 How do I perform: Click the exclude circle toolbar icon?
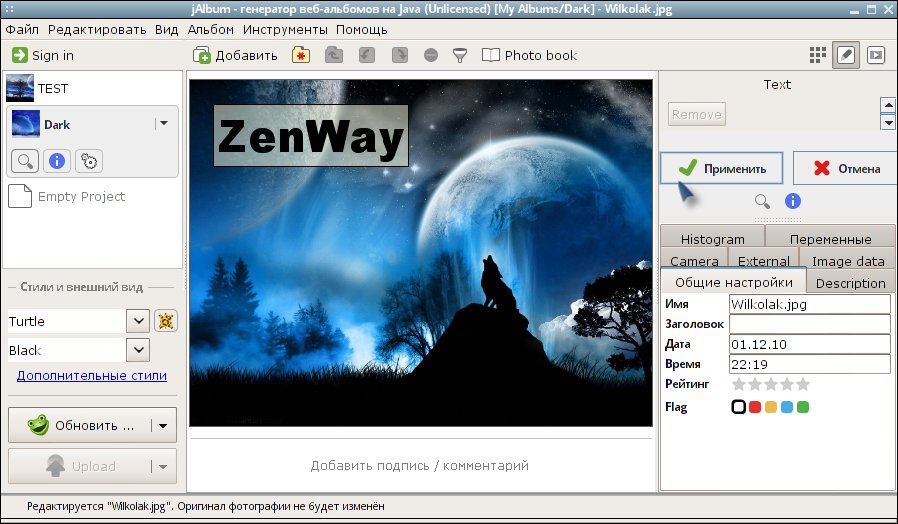[x=431, y=55]
